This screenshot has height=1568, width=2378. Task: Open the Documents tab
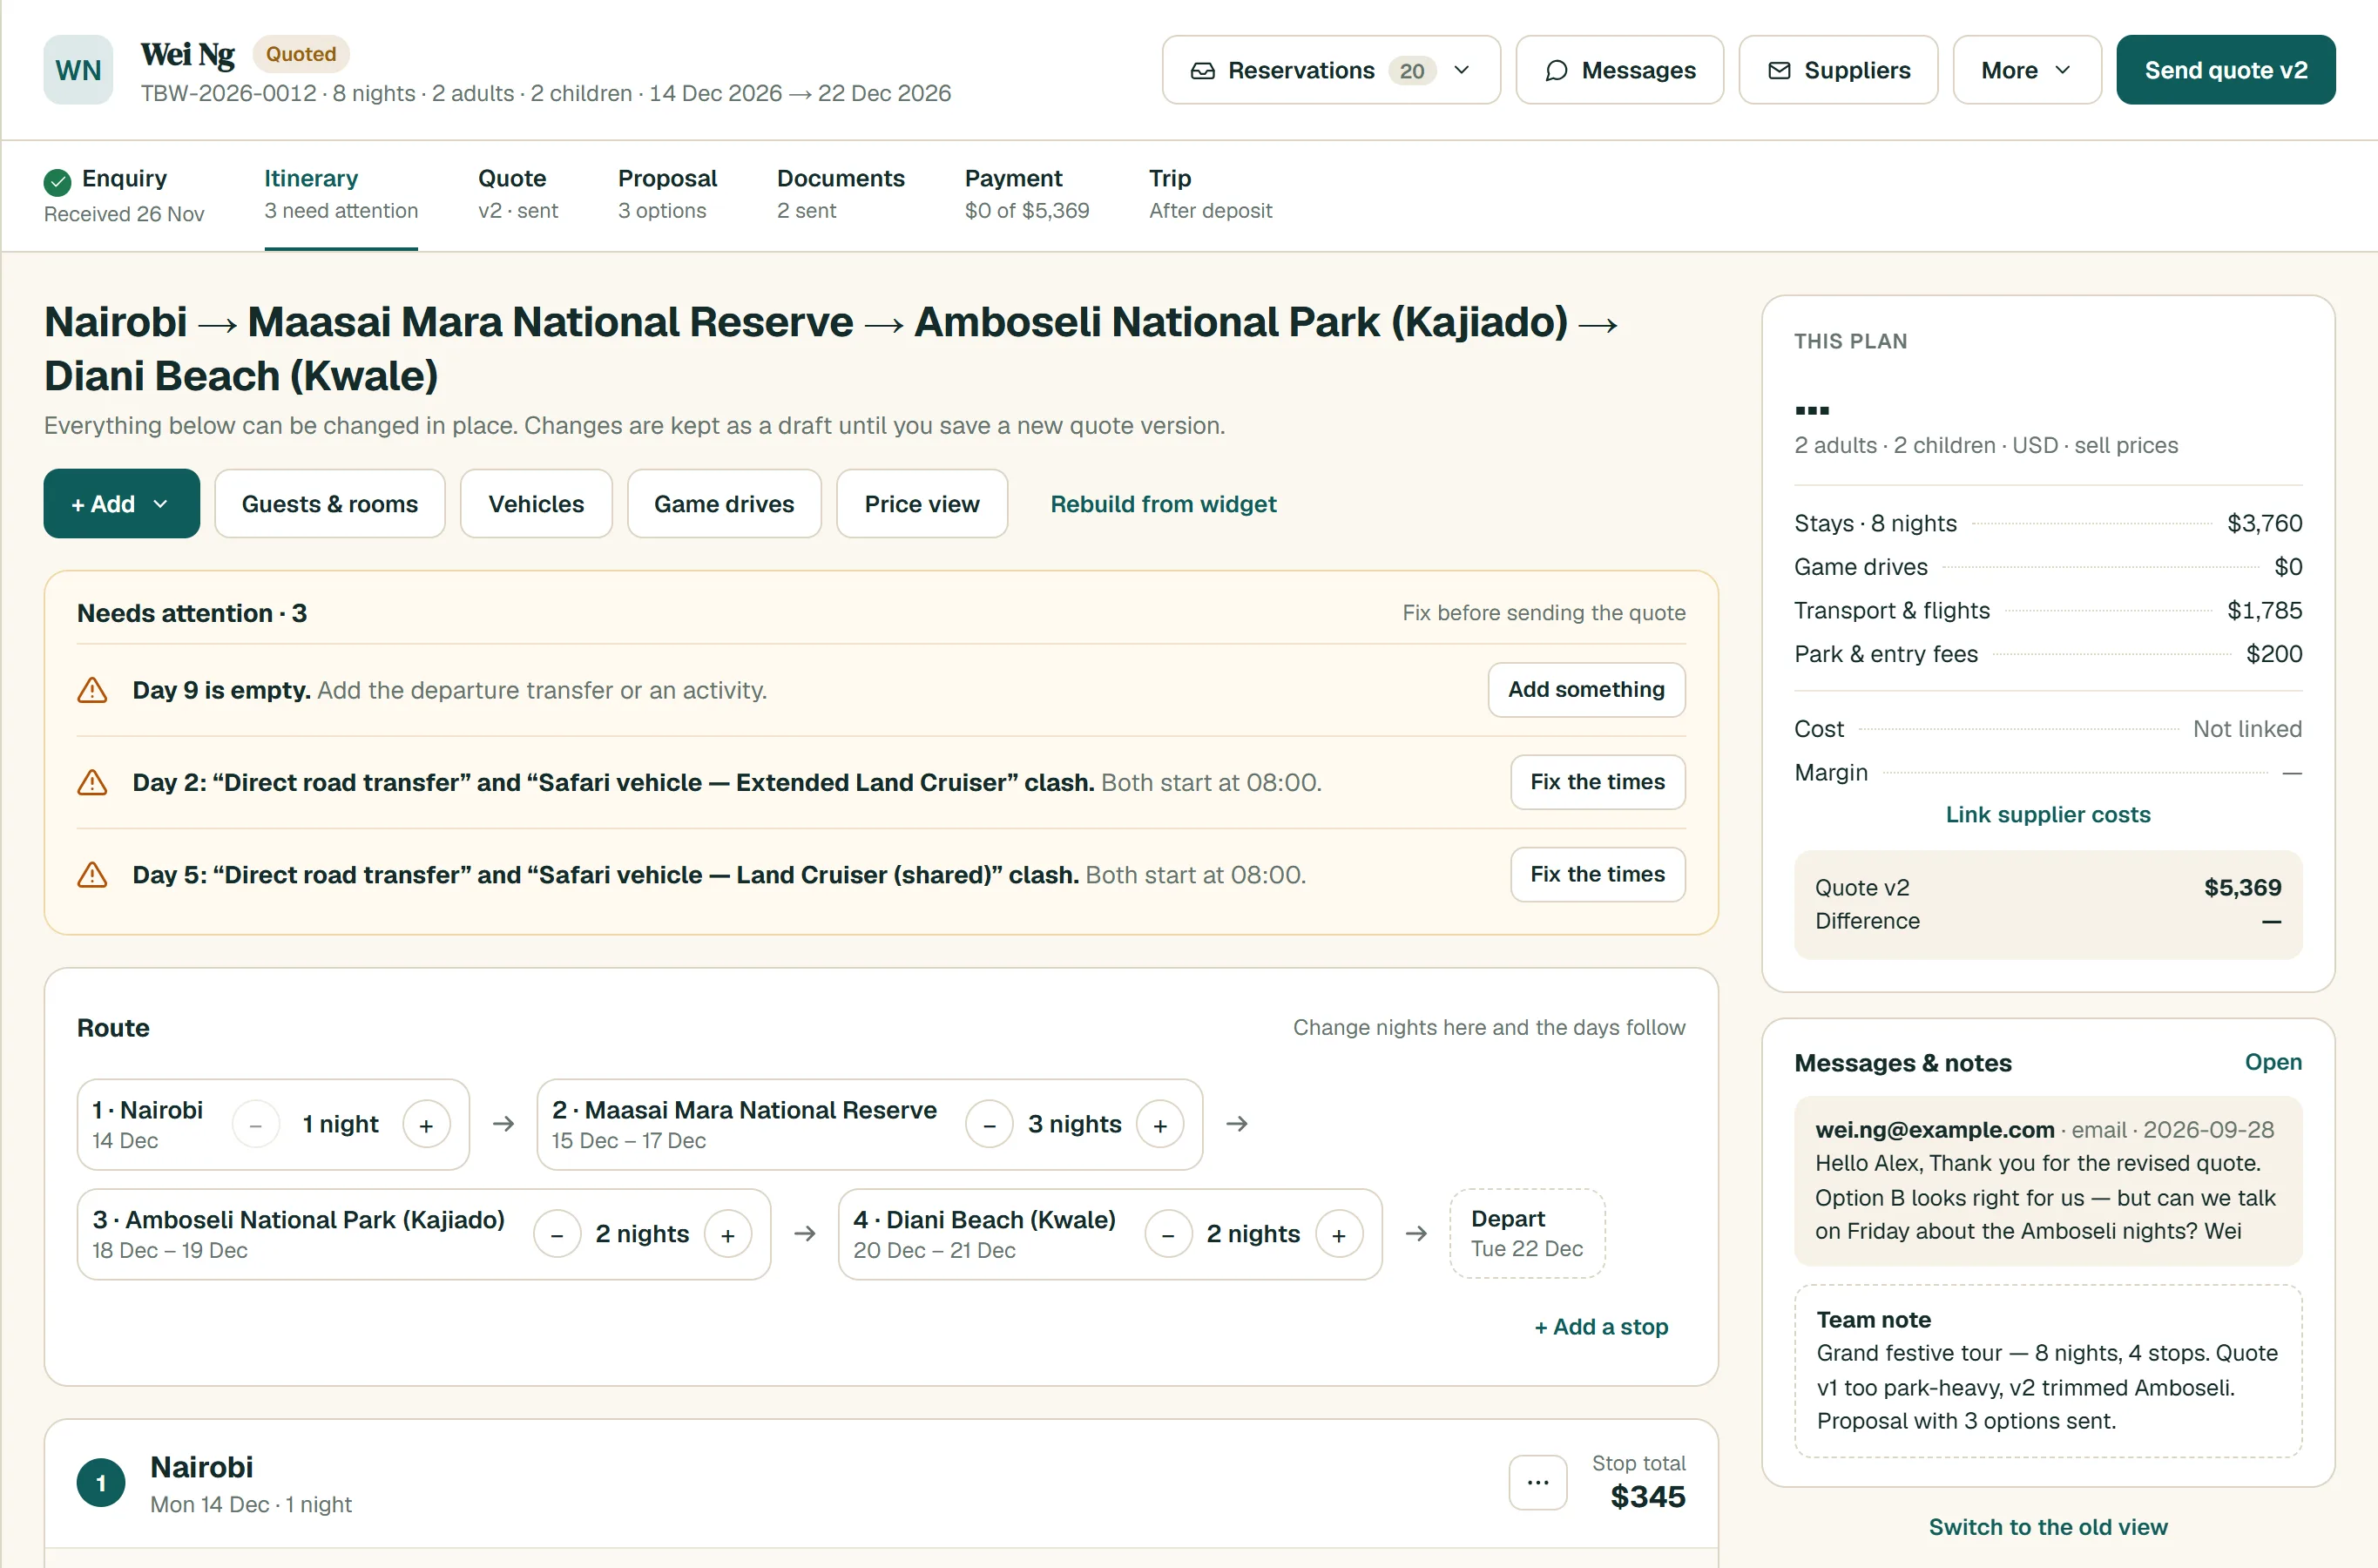click(840, 194)
